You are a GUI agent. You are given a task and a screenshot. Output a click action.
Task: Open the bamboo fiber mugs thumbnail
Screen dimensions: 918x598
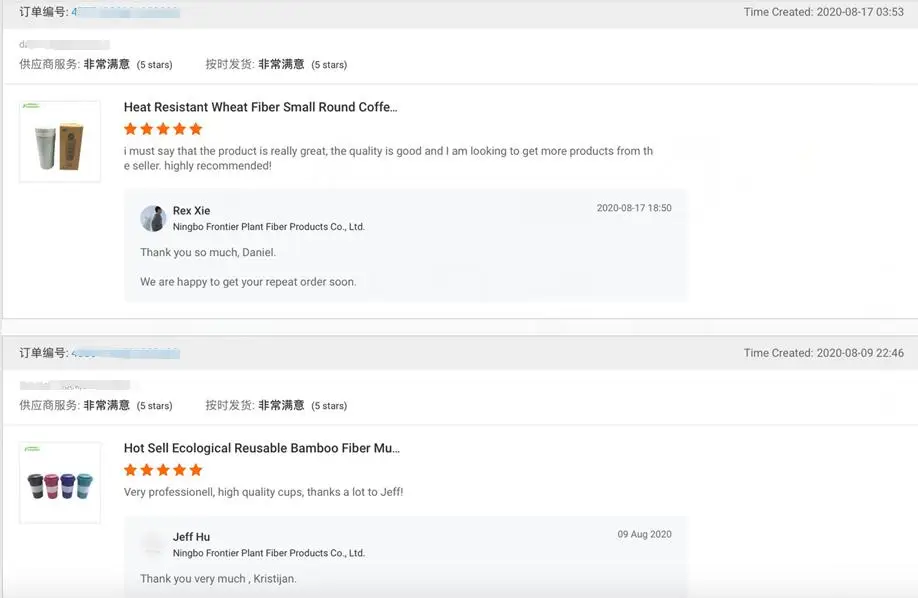click(x=60, y=482)
